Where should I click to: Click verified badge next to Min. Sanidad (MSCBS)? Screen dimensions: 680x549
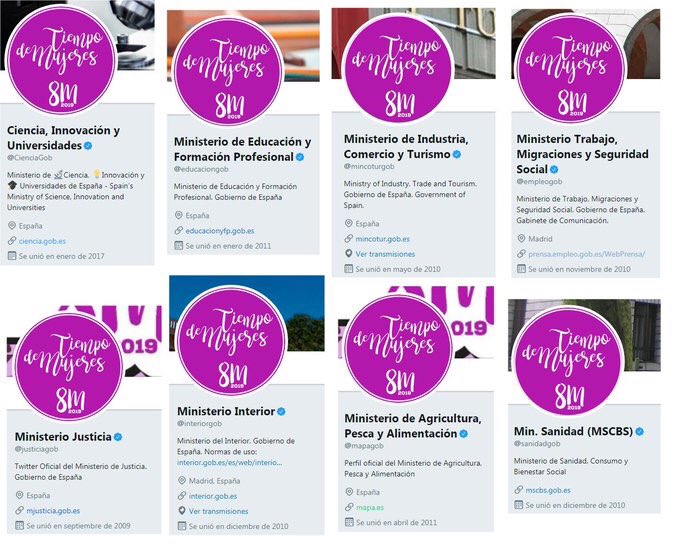coord(639,431)
